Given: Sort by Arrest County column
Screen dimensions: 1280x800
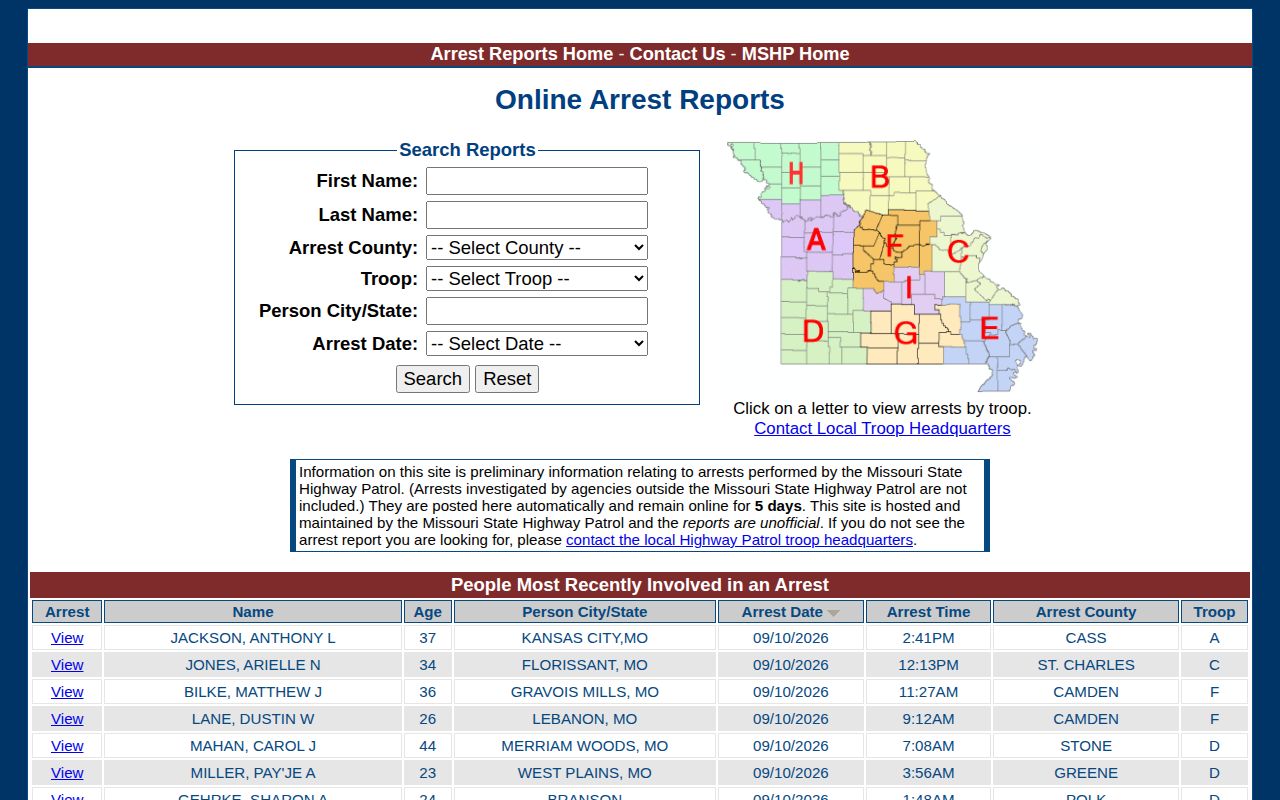Looking at the screenshot, I should point(1086,612).
